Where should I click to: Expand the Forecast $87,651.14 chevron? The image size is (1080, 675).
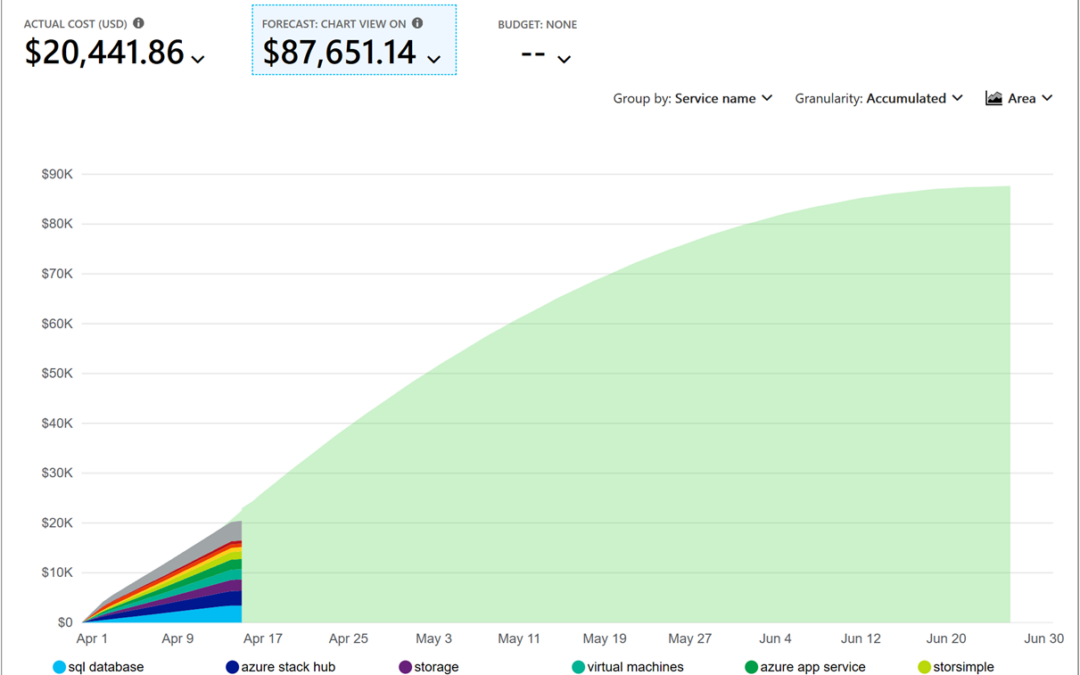click(x=433, y=59)
